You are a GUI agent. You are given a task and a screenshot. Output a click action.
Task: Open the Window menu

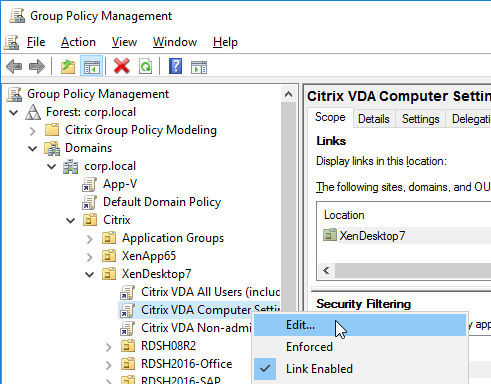[175, 42]
